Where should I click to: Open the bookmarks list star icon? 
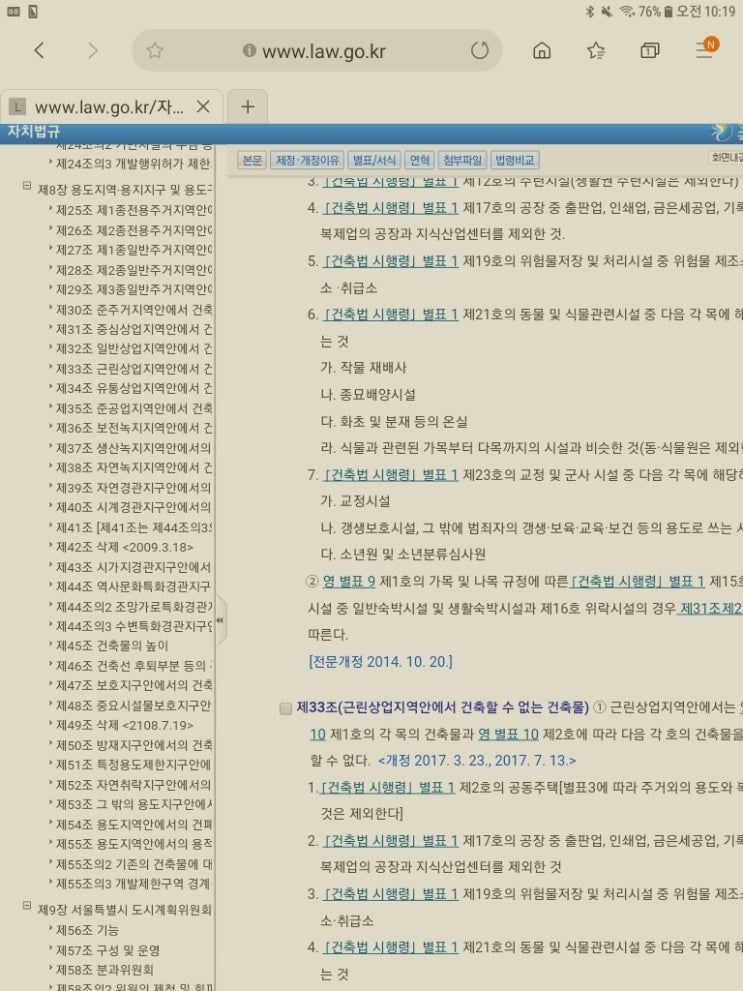pyautogui.click(x=596, y=51)
